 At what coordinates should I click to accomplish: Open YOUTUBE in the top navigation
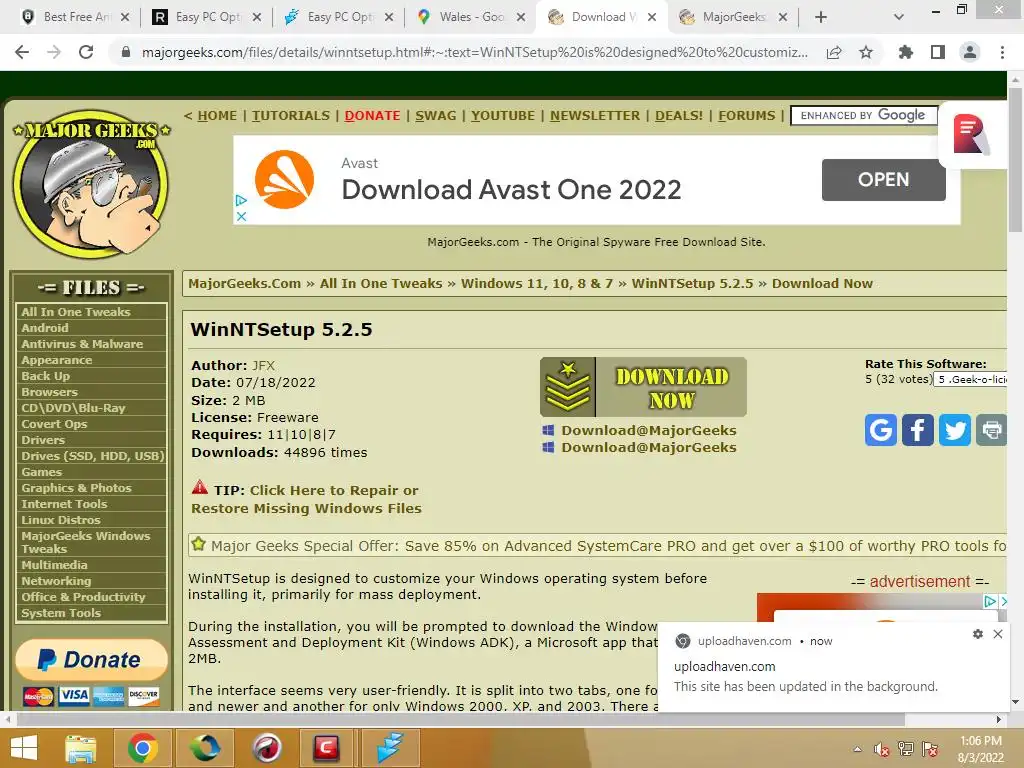point(503,116)
